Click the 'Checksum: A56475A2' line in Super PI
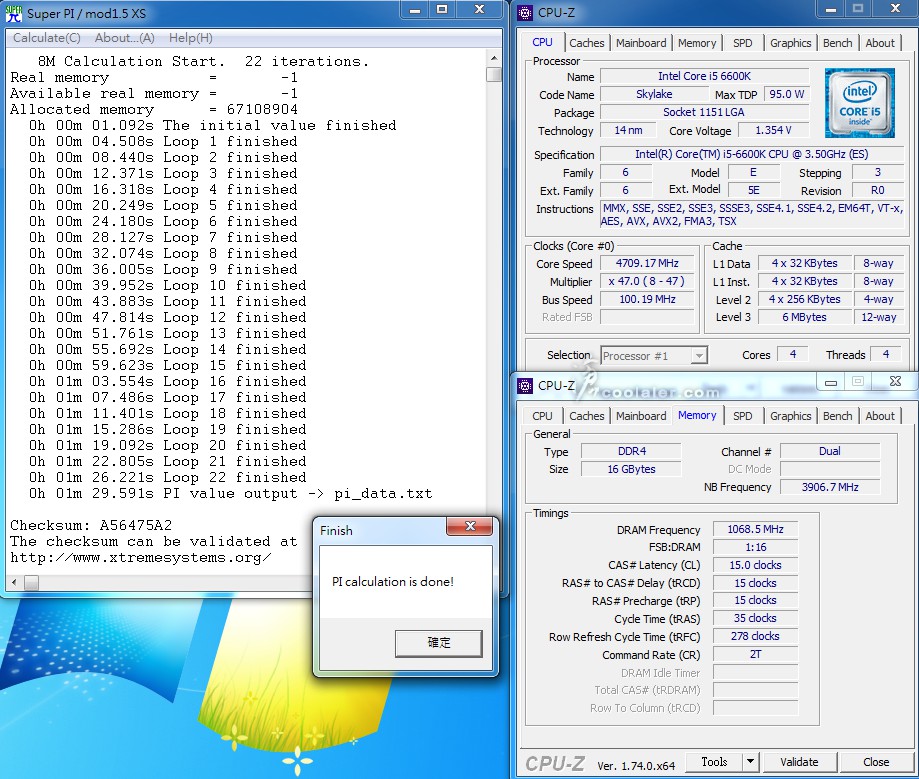This screenshot has width=919, height=779. tap(91, 525)
